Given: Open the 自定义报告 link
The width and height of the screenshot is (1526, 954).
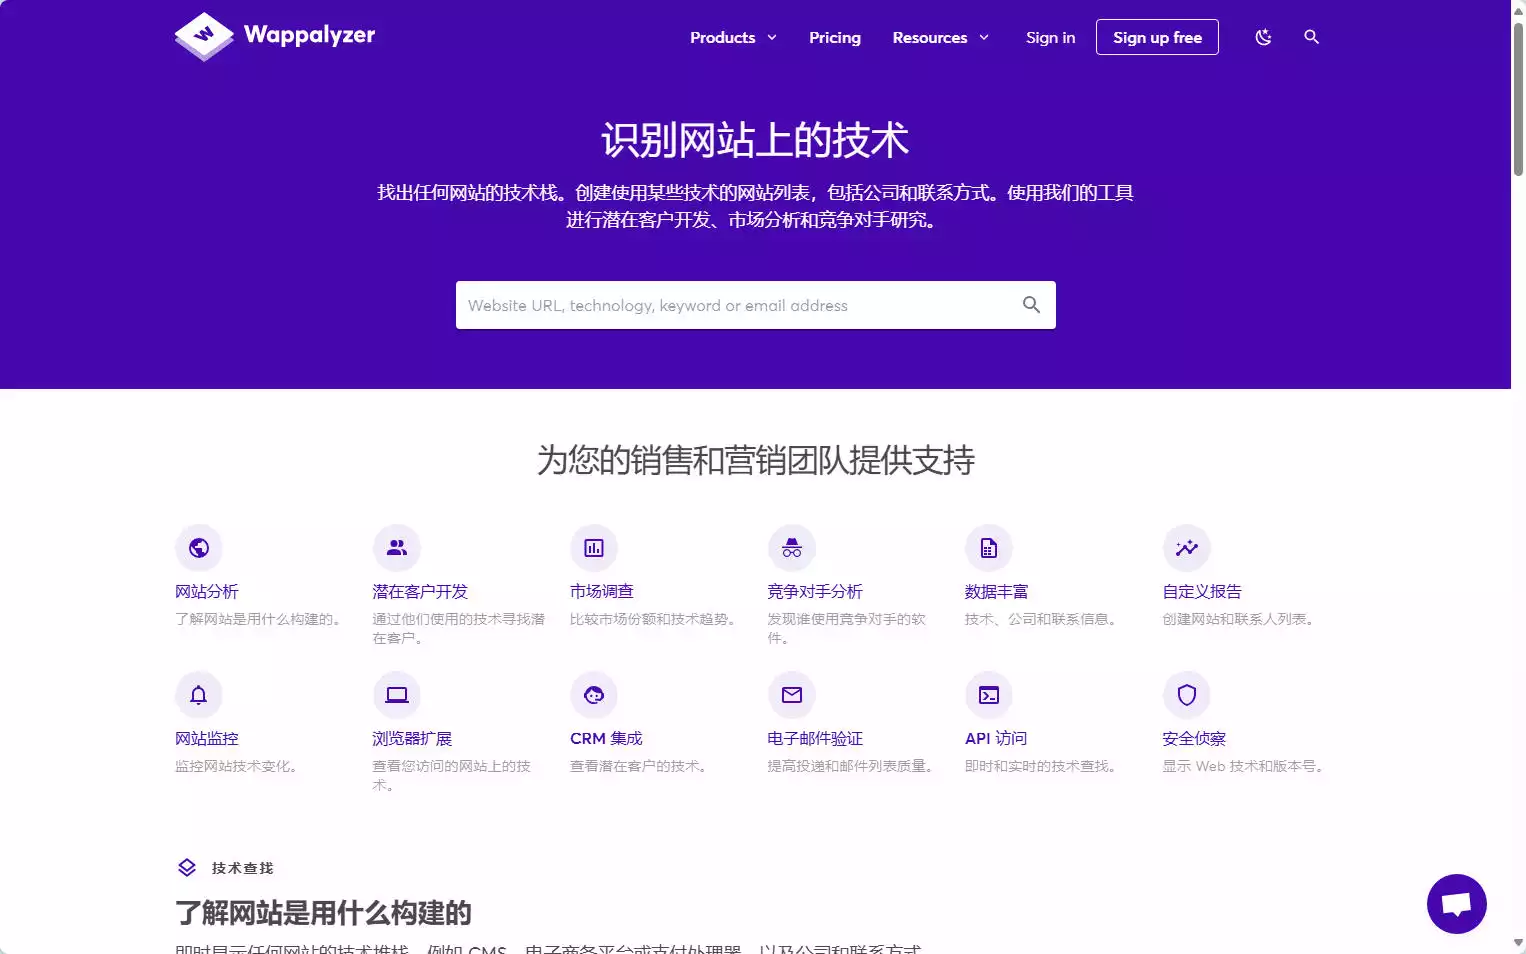Looking at the screenshot, I should tap(1202, 592).
